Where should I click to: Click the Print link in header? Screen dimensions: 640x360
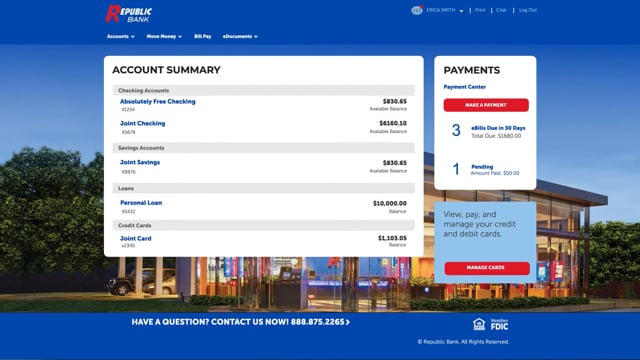click(480, 10)
